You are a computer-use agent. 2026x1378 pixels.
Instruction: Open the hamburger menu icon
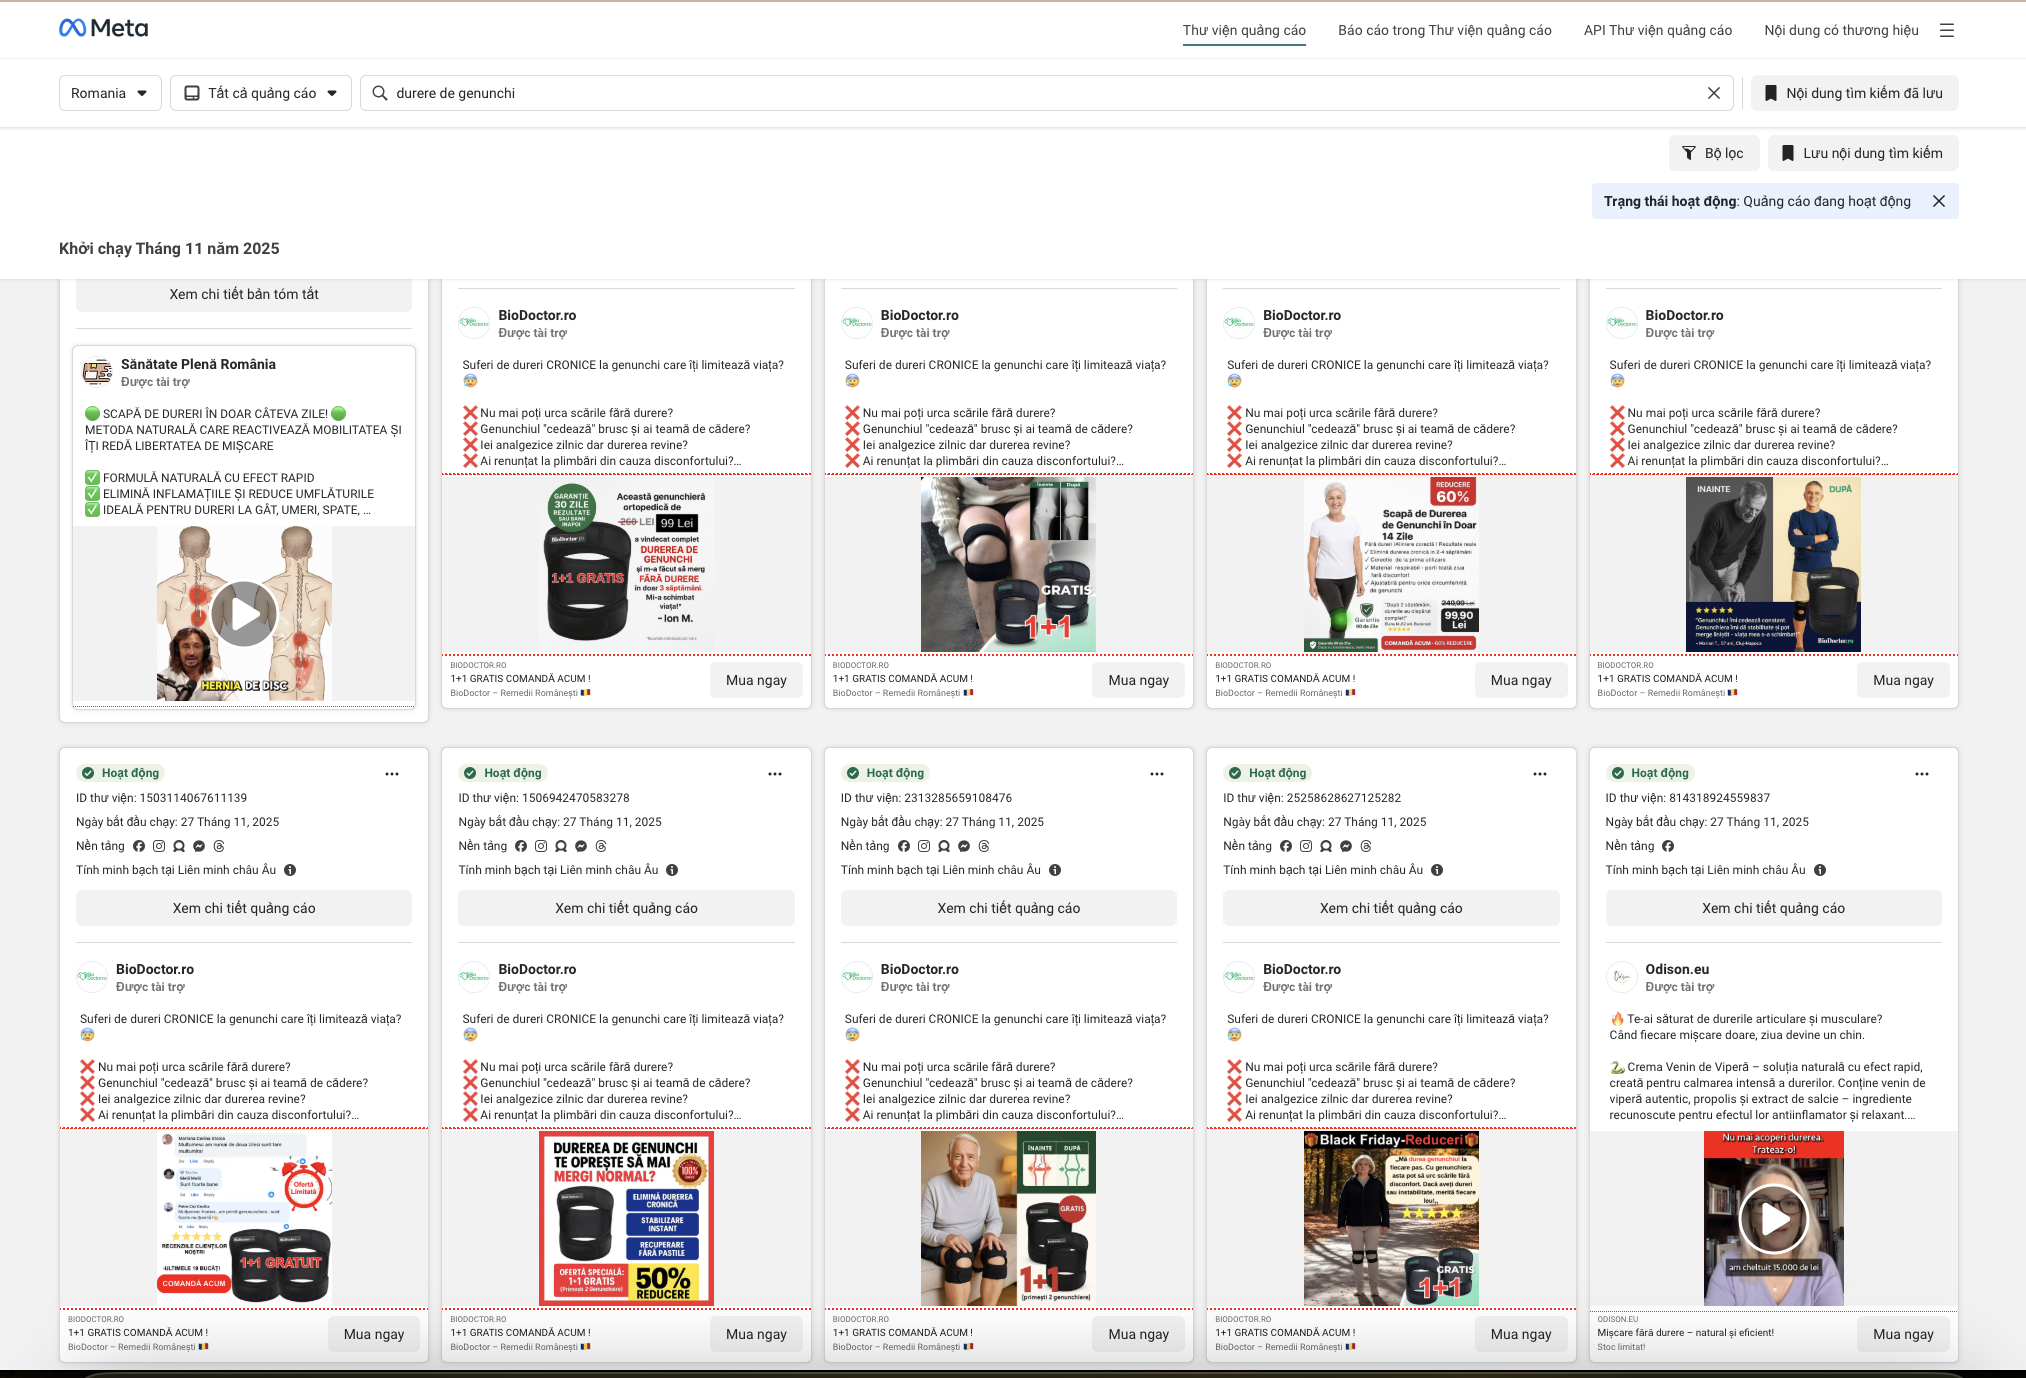tap(1946, 30)
